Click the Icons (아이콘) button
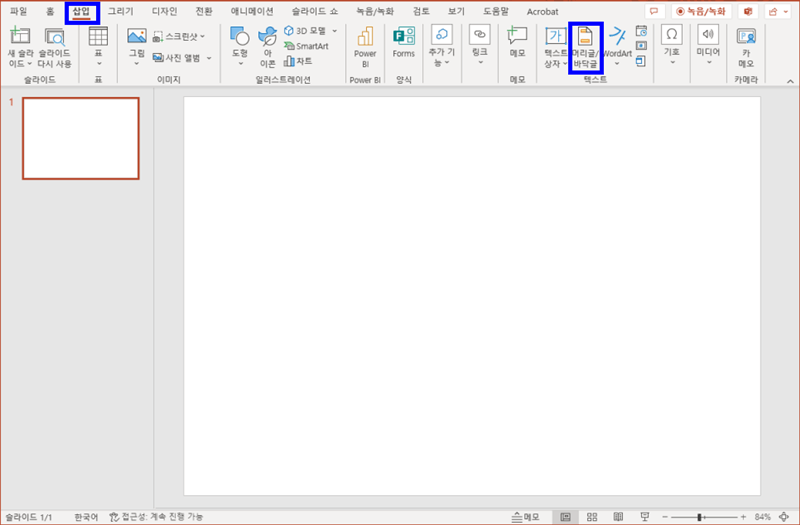 coord(268,47)
